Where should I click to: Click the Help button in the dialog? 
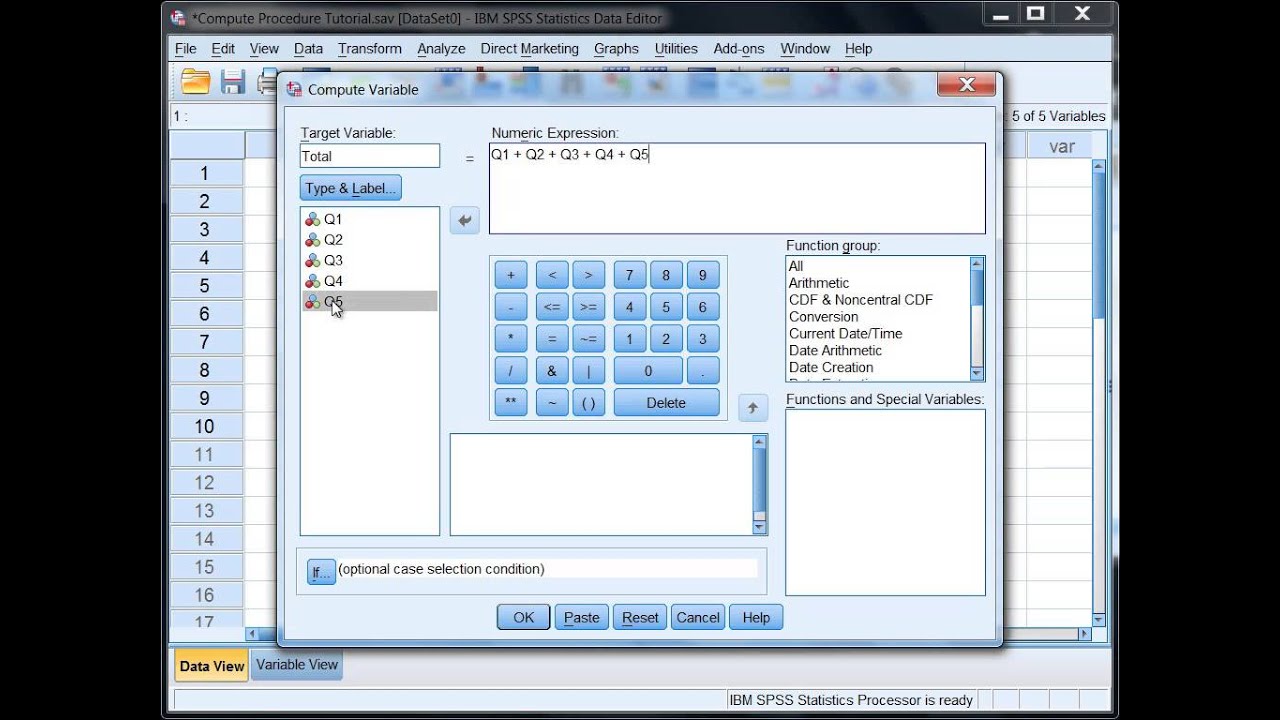tap(756, 618)
